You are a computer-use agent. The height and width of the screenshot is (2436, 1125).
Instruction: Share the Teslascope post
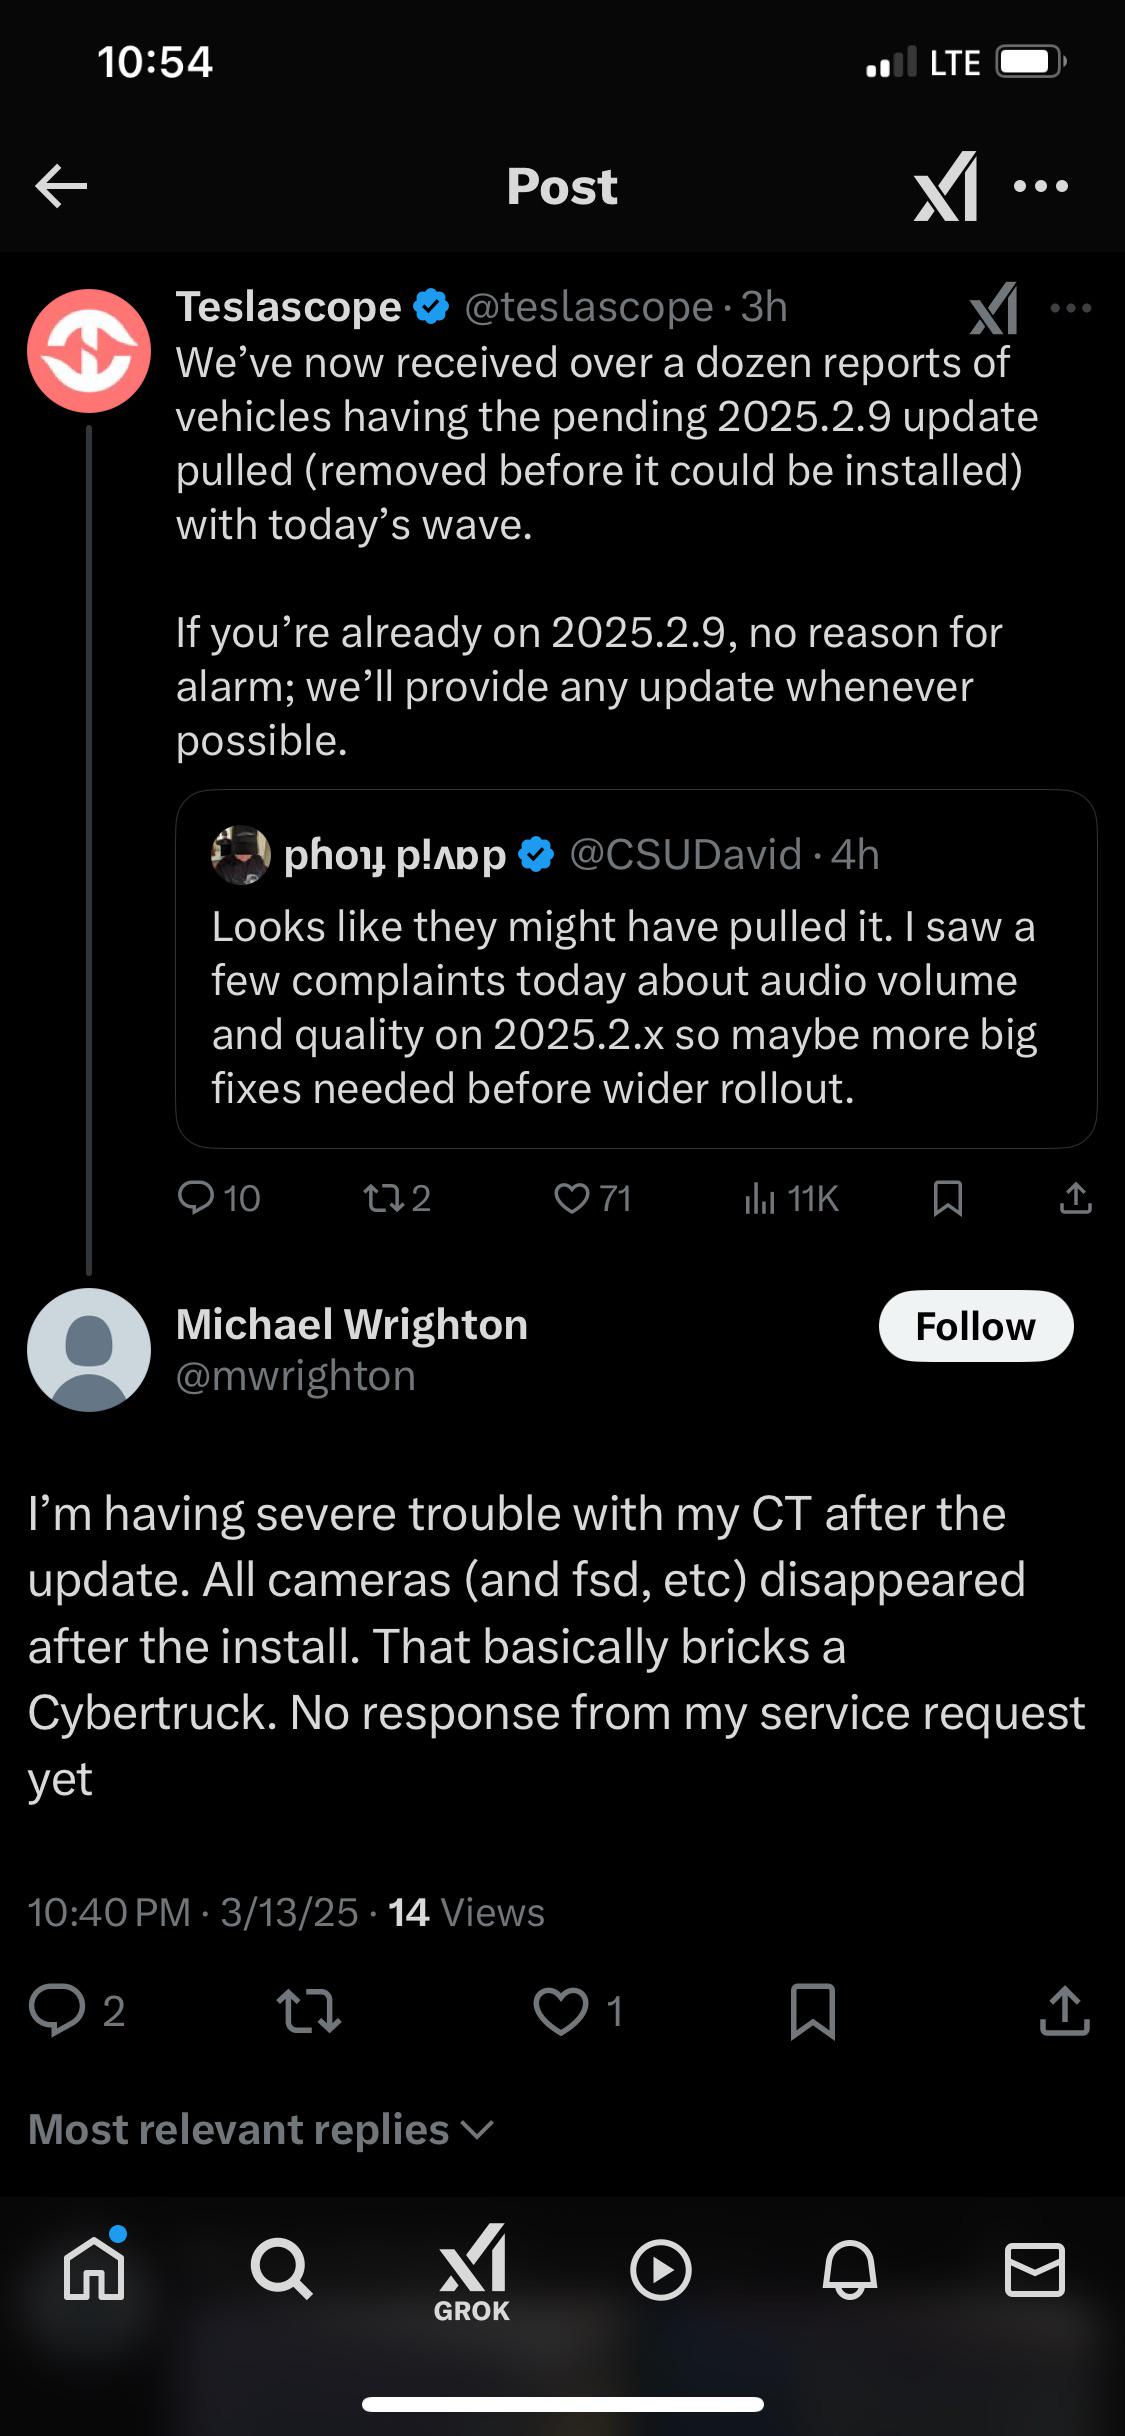[x=1075, y=1197]
